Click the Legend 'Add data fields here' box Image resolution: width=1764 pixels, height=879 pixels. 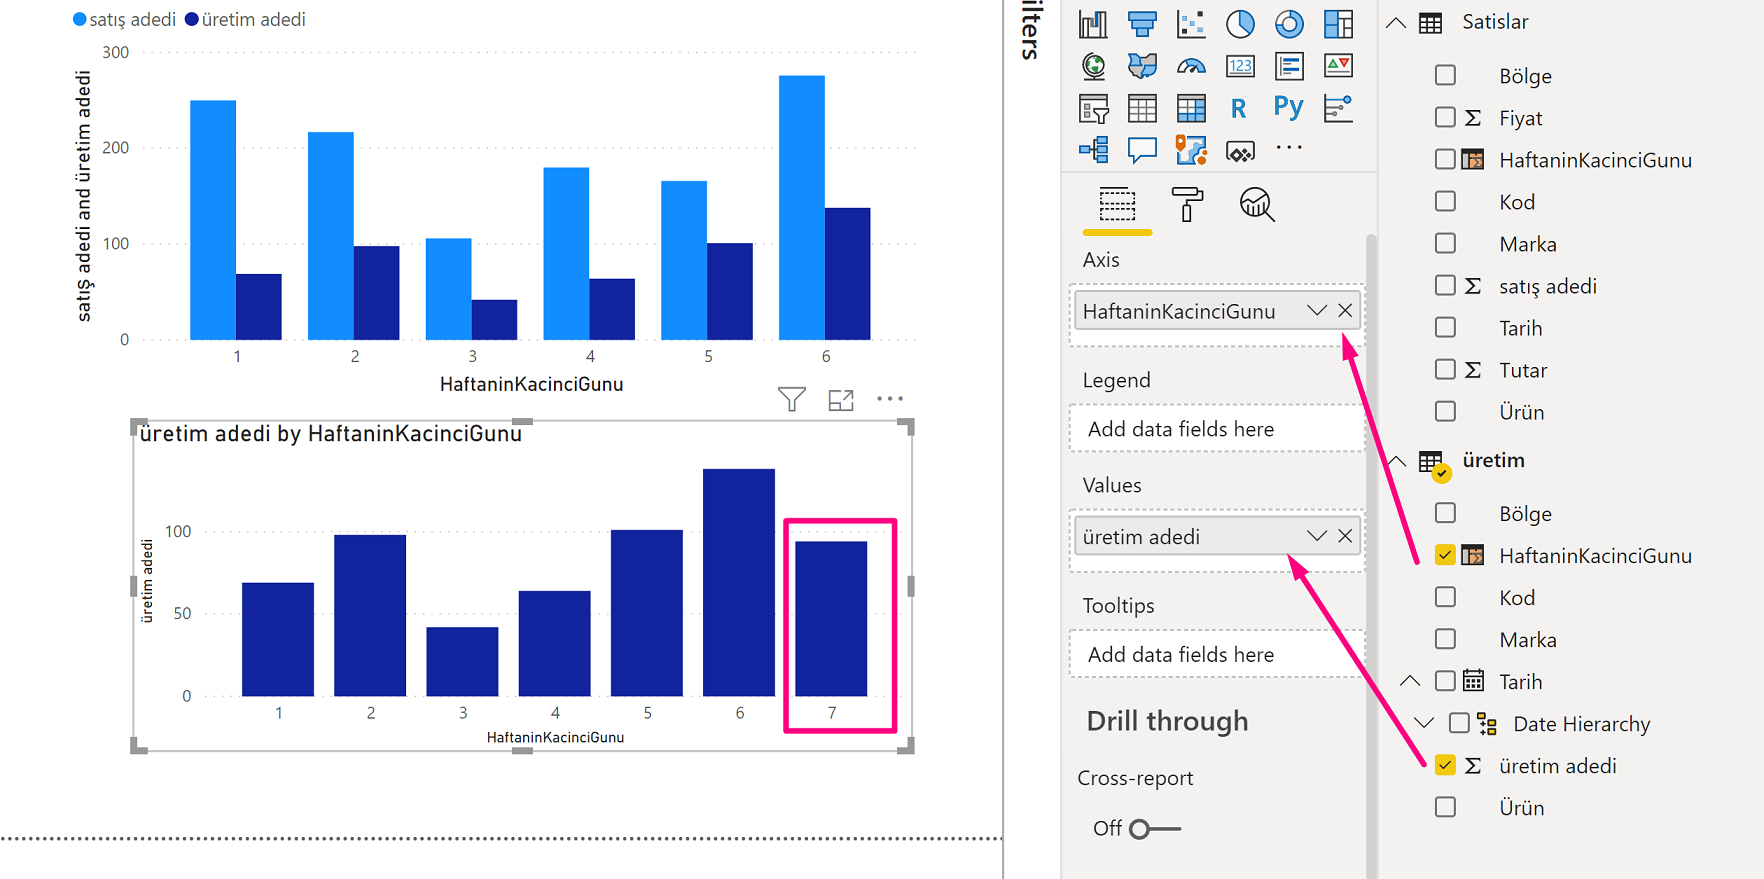coord(1217,429)
